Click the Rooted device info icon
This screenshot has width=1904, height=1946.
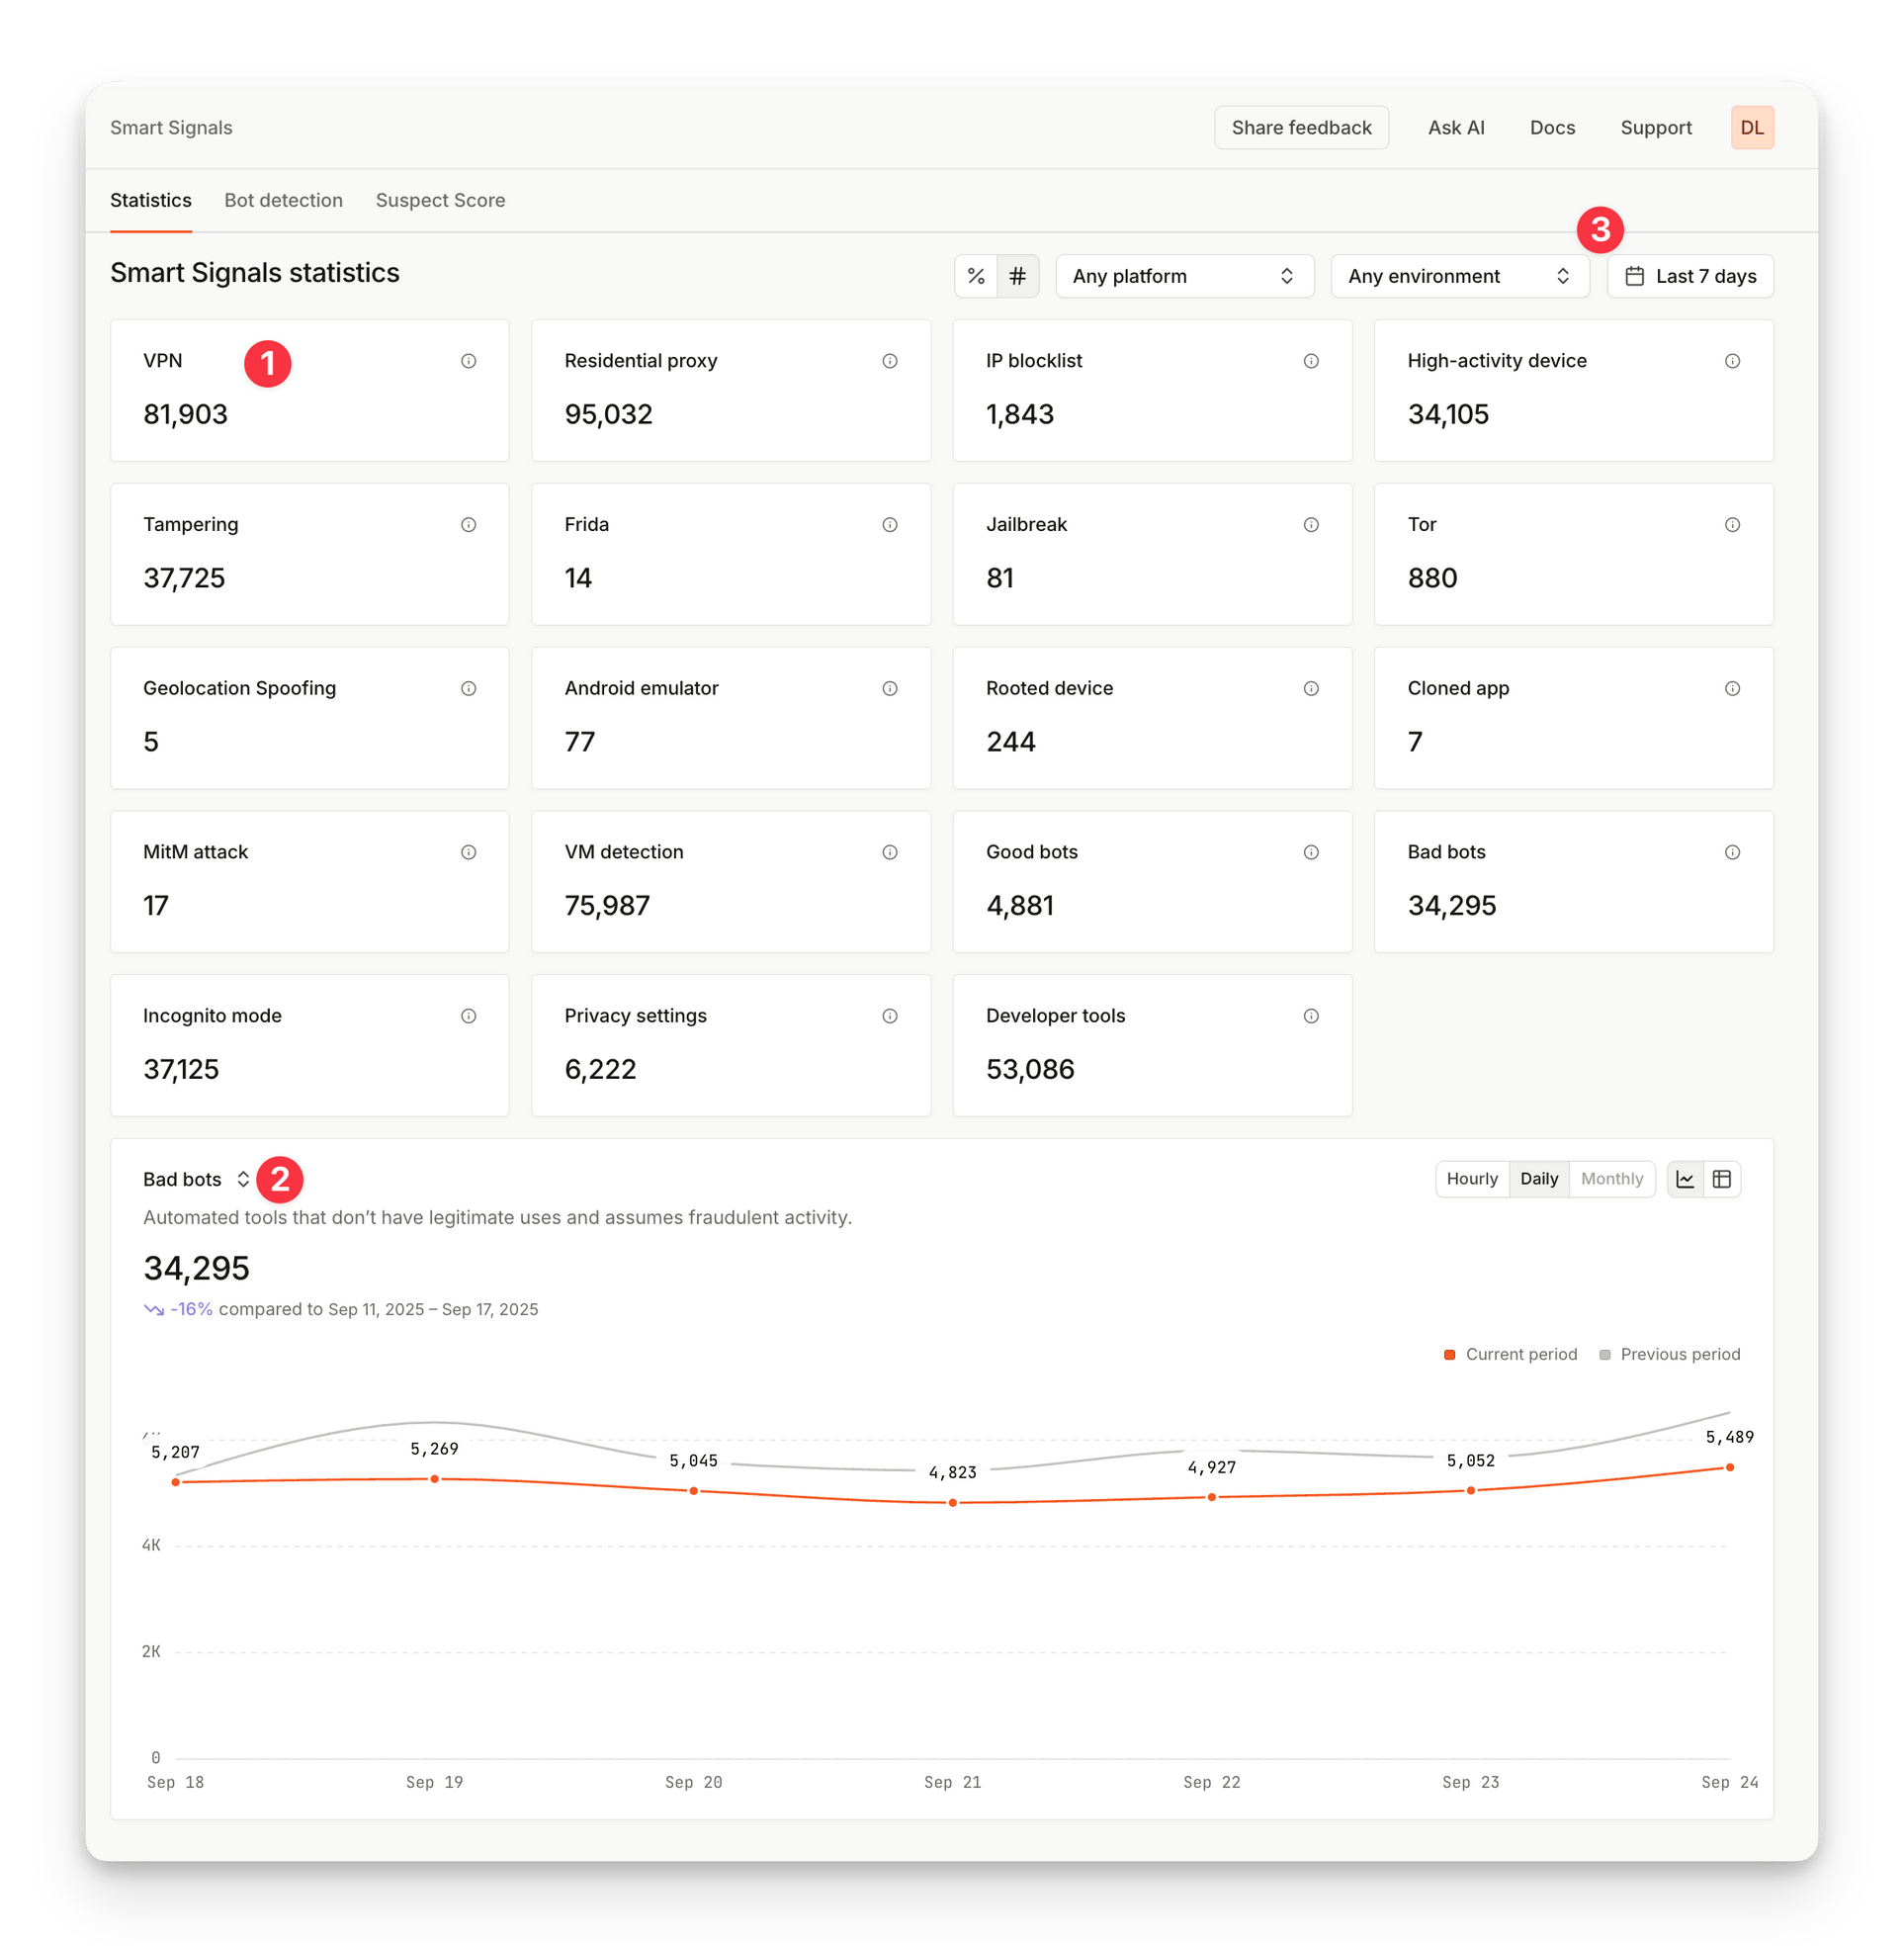1310,688
